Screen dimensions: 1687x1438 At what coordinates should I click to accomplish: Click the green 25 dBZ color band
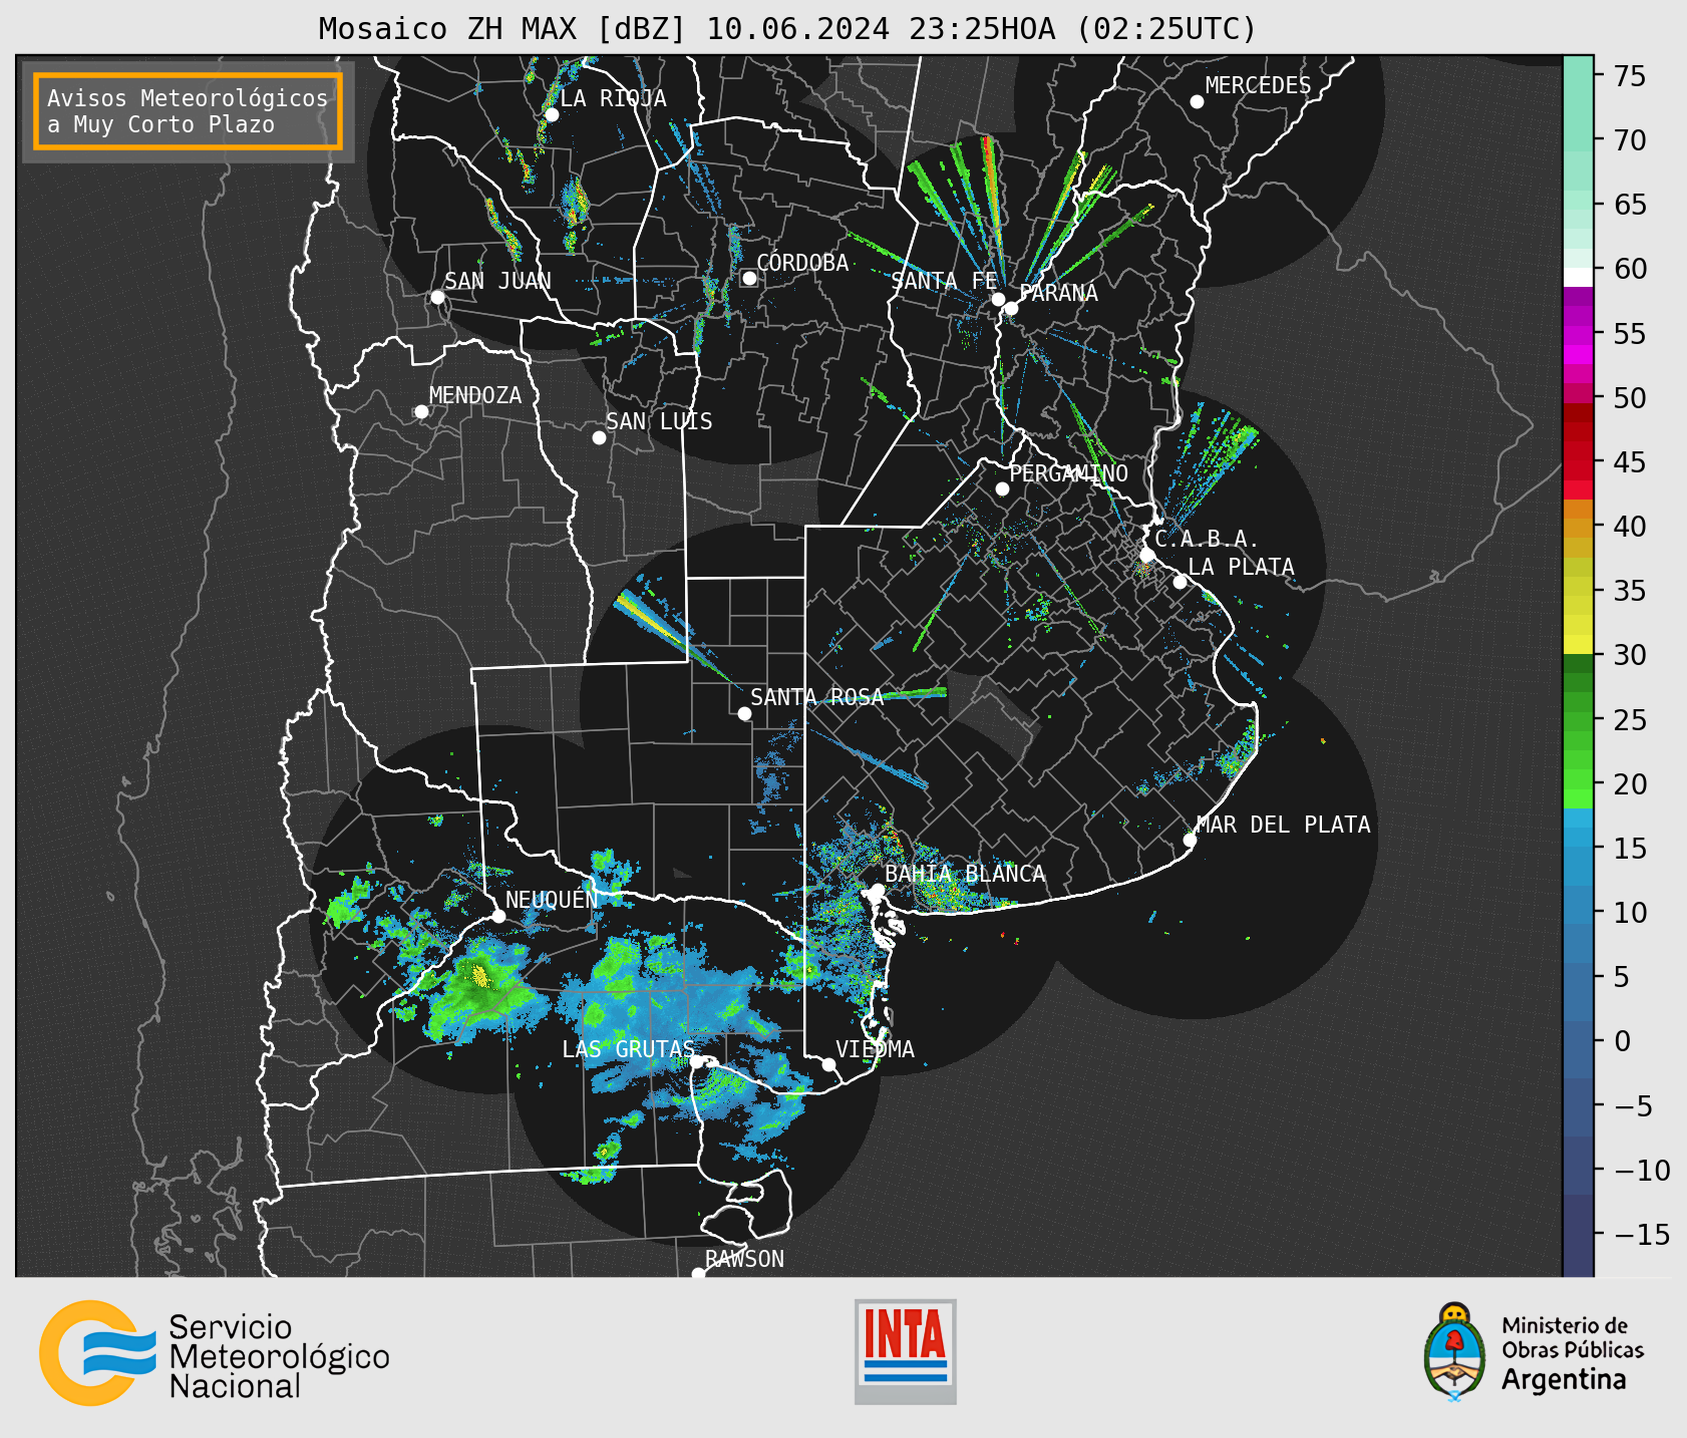pos(1578,719)
